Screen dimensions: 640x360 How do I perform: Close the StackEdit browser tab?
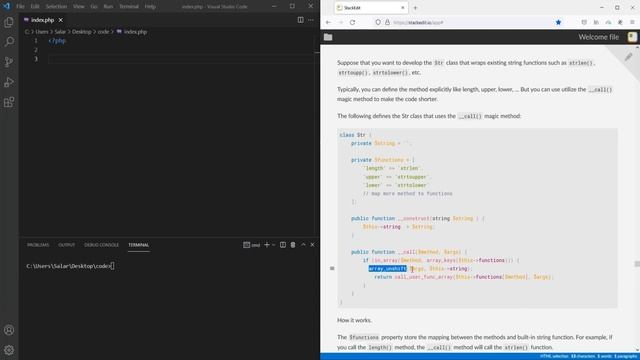coord(402,8)
